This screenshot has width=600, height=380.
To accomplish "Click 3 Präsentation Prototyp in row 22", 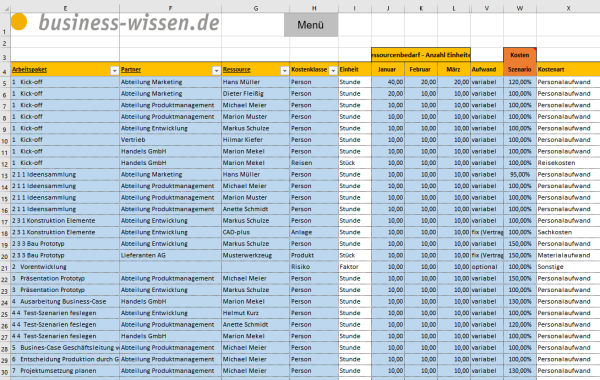I will (65, 278).
